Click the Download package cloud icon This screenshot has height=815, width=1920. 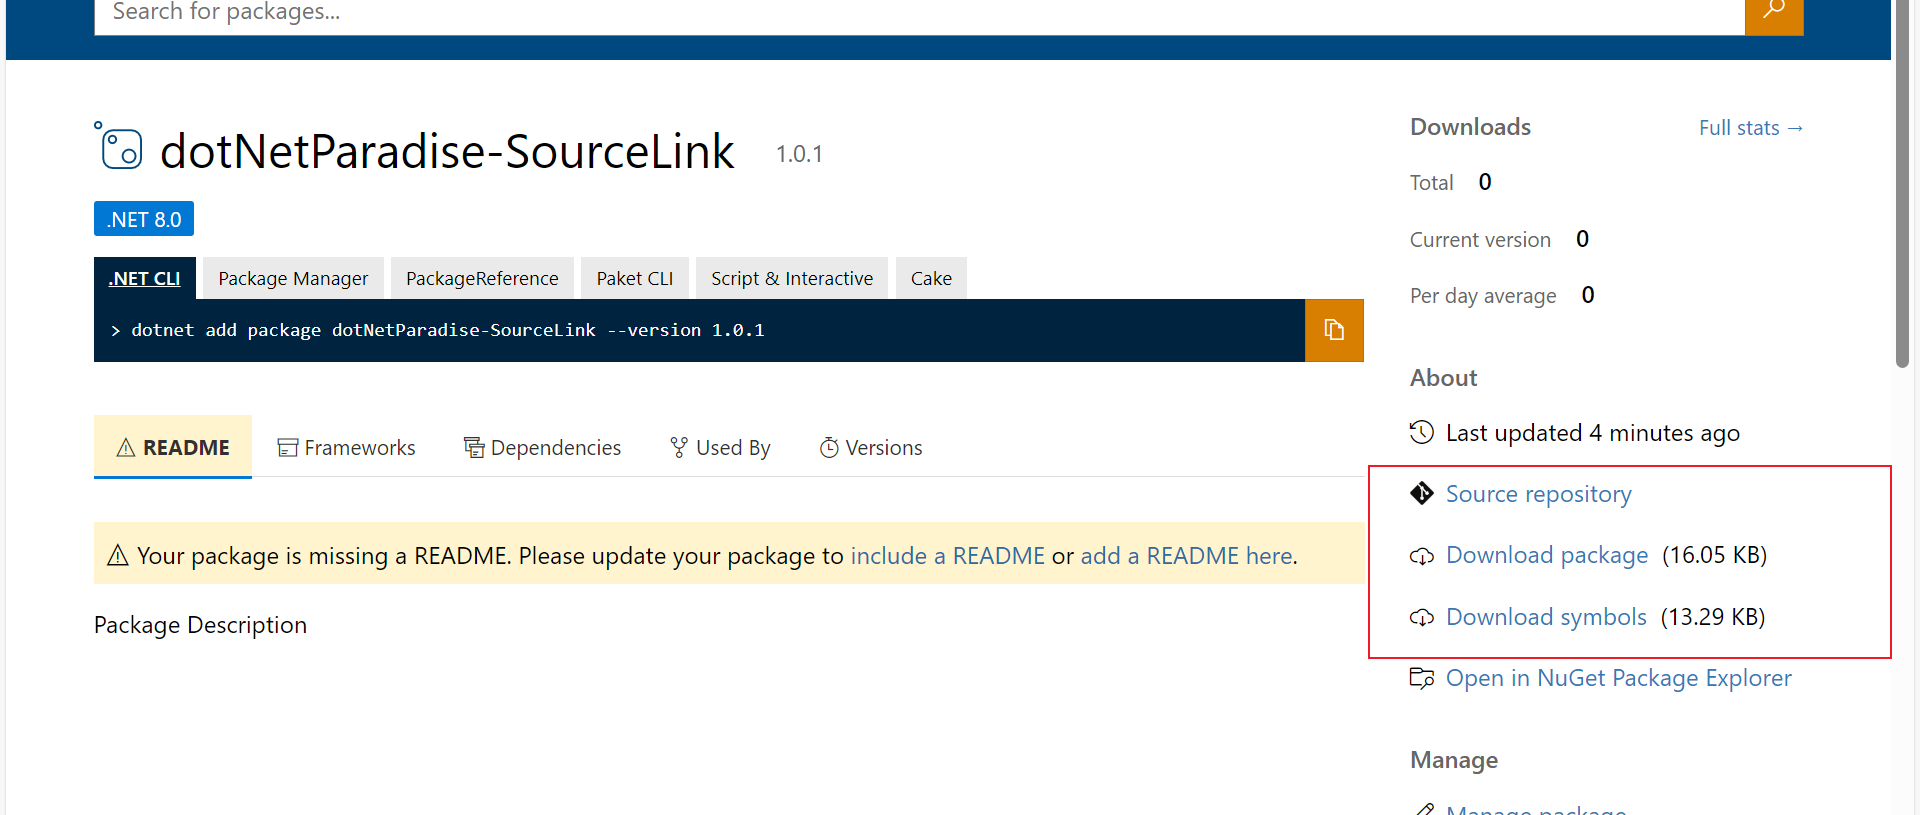(1422, 556)
